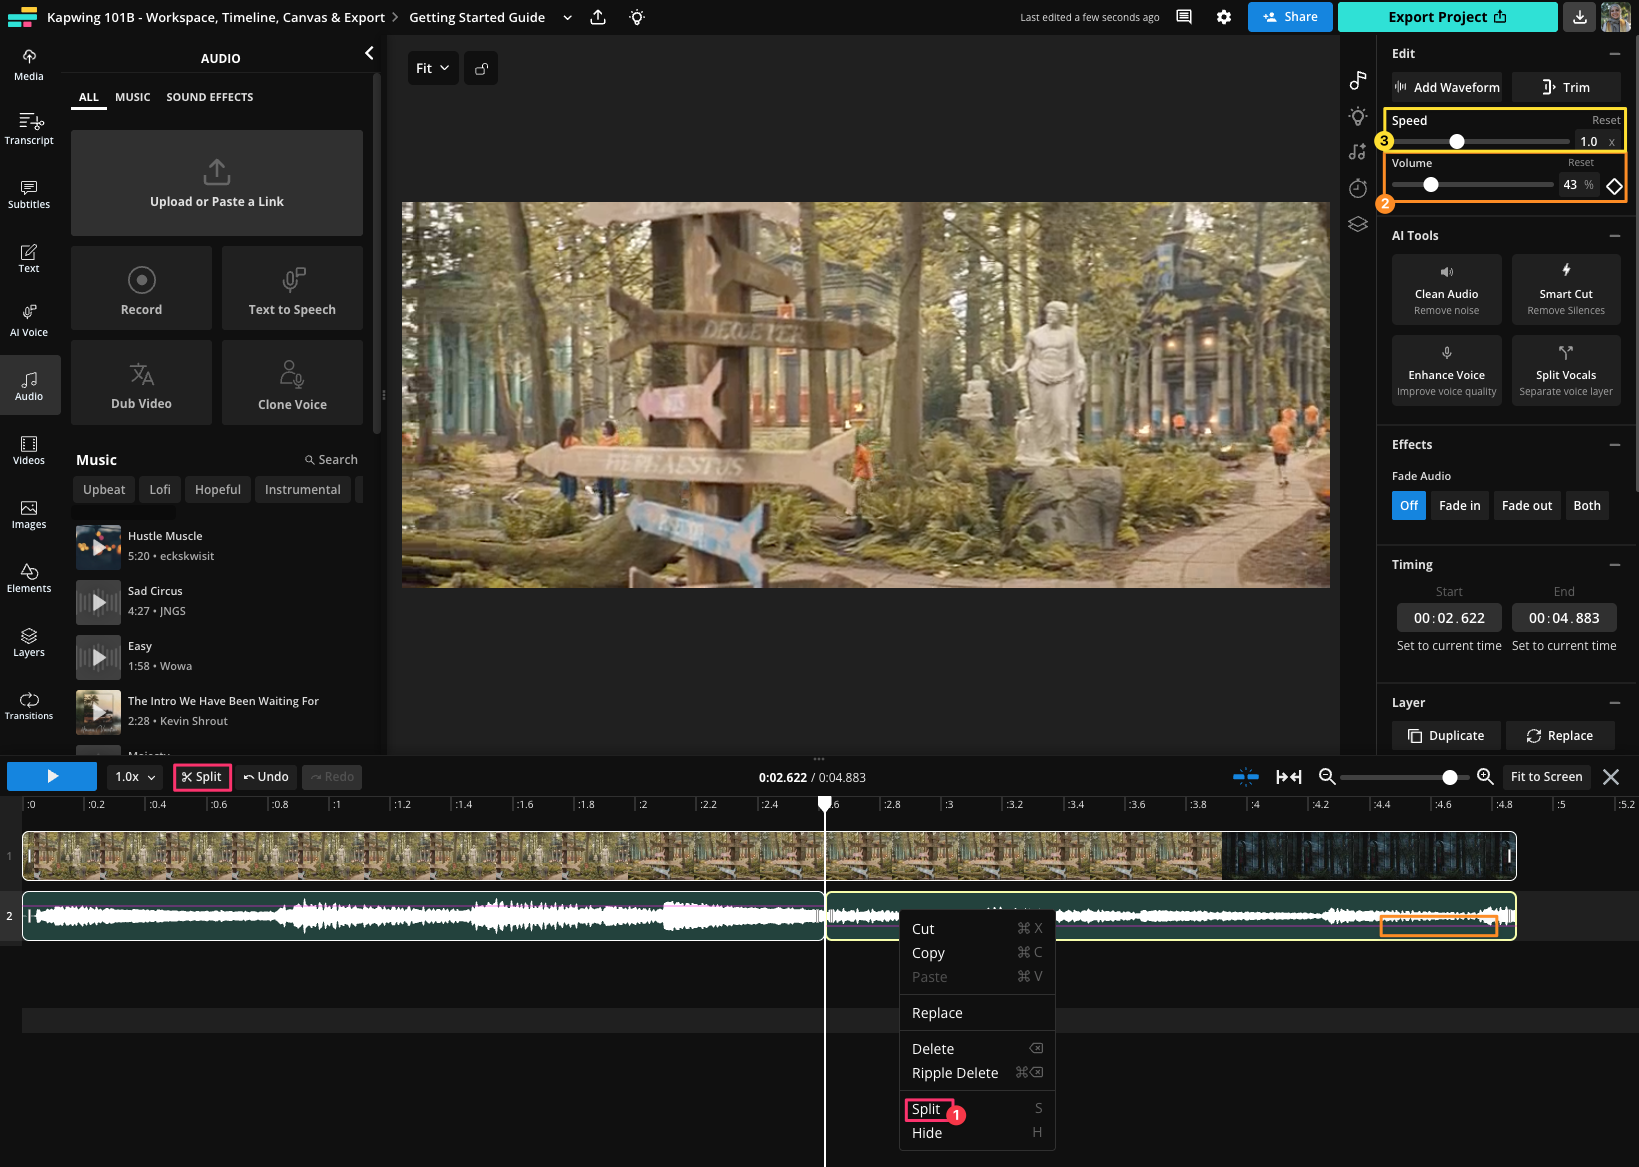Collapse the Effects section
1639x1167 pixels.
tap(1614, 444)
